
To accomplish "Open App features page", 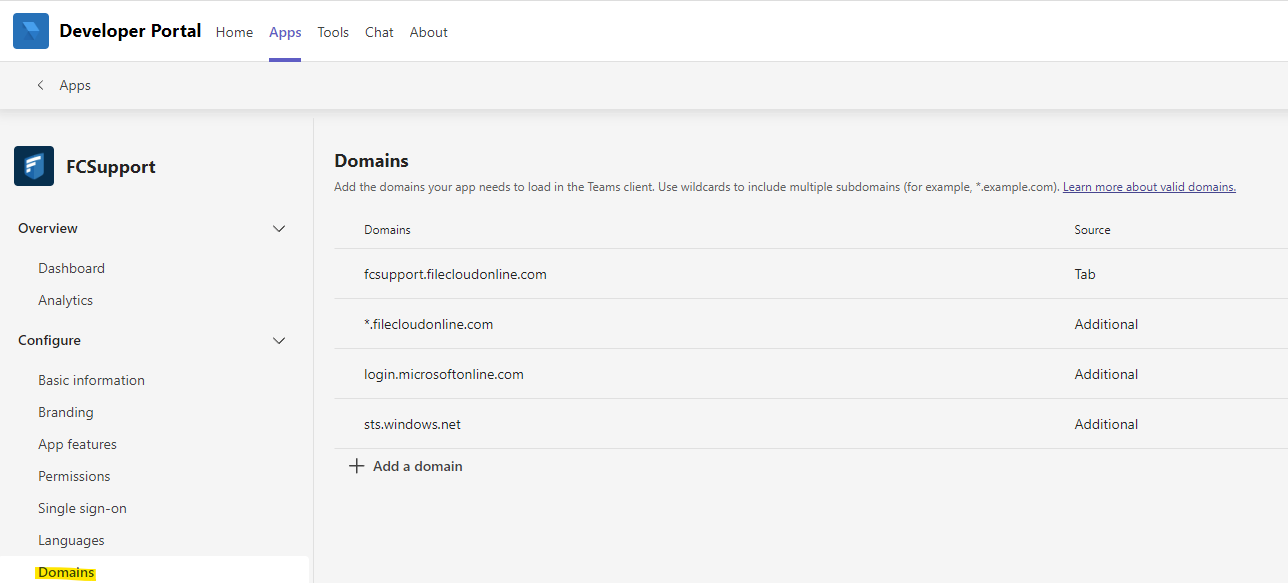I will (78, 444).
